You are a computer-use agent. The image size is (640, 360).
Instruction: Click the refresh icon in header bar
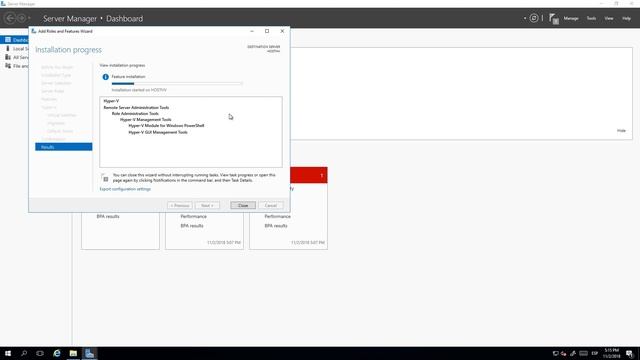[x=534, y=18]
